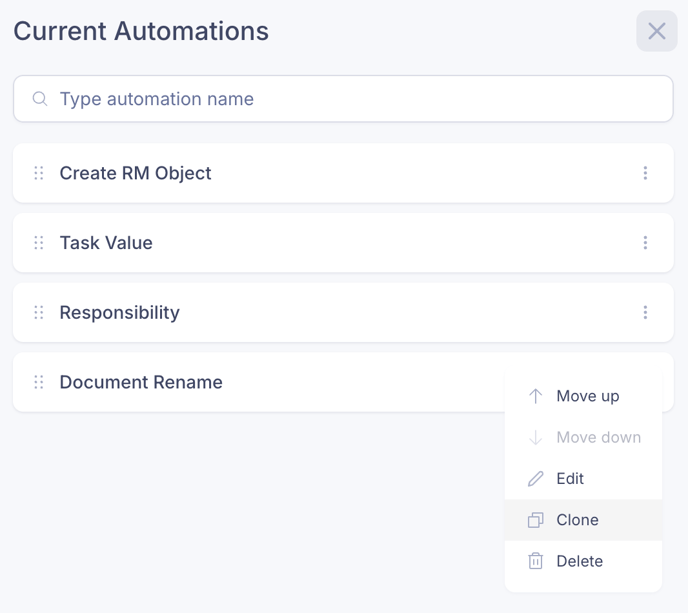688x613 pixels.
Task: Close the Current Automations panel
Action: tap(657, 31)
